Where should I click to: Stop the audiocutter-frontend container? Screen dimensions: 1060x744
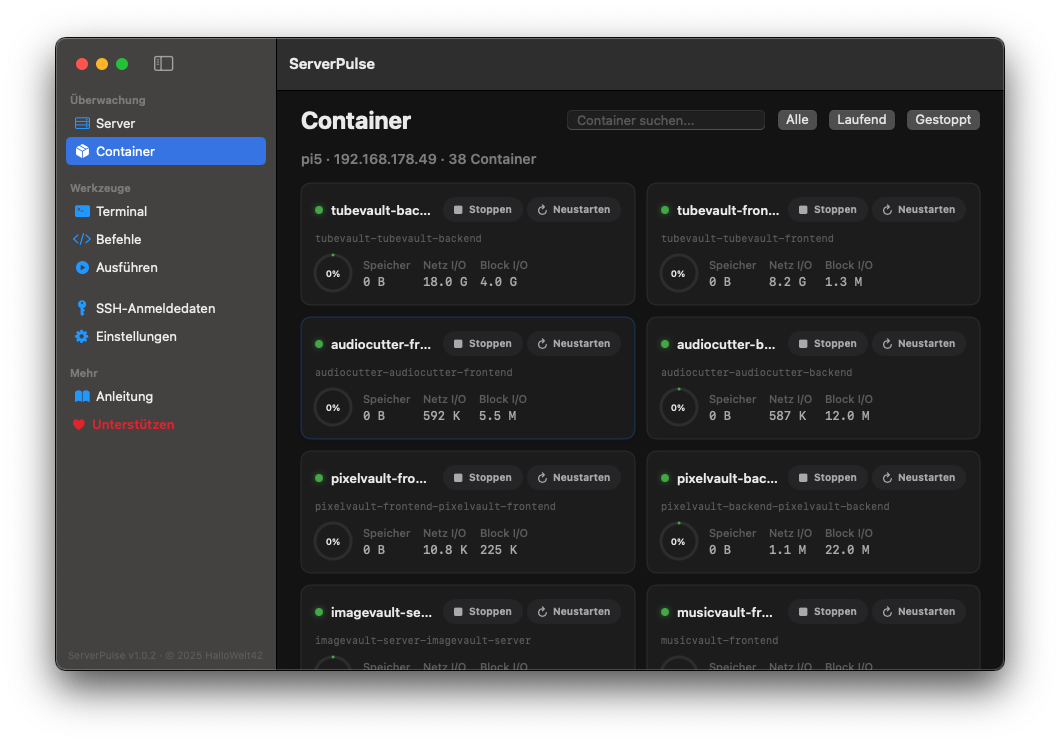pos(483,343)
